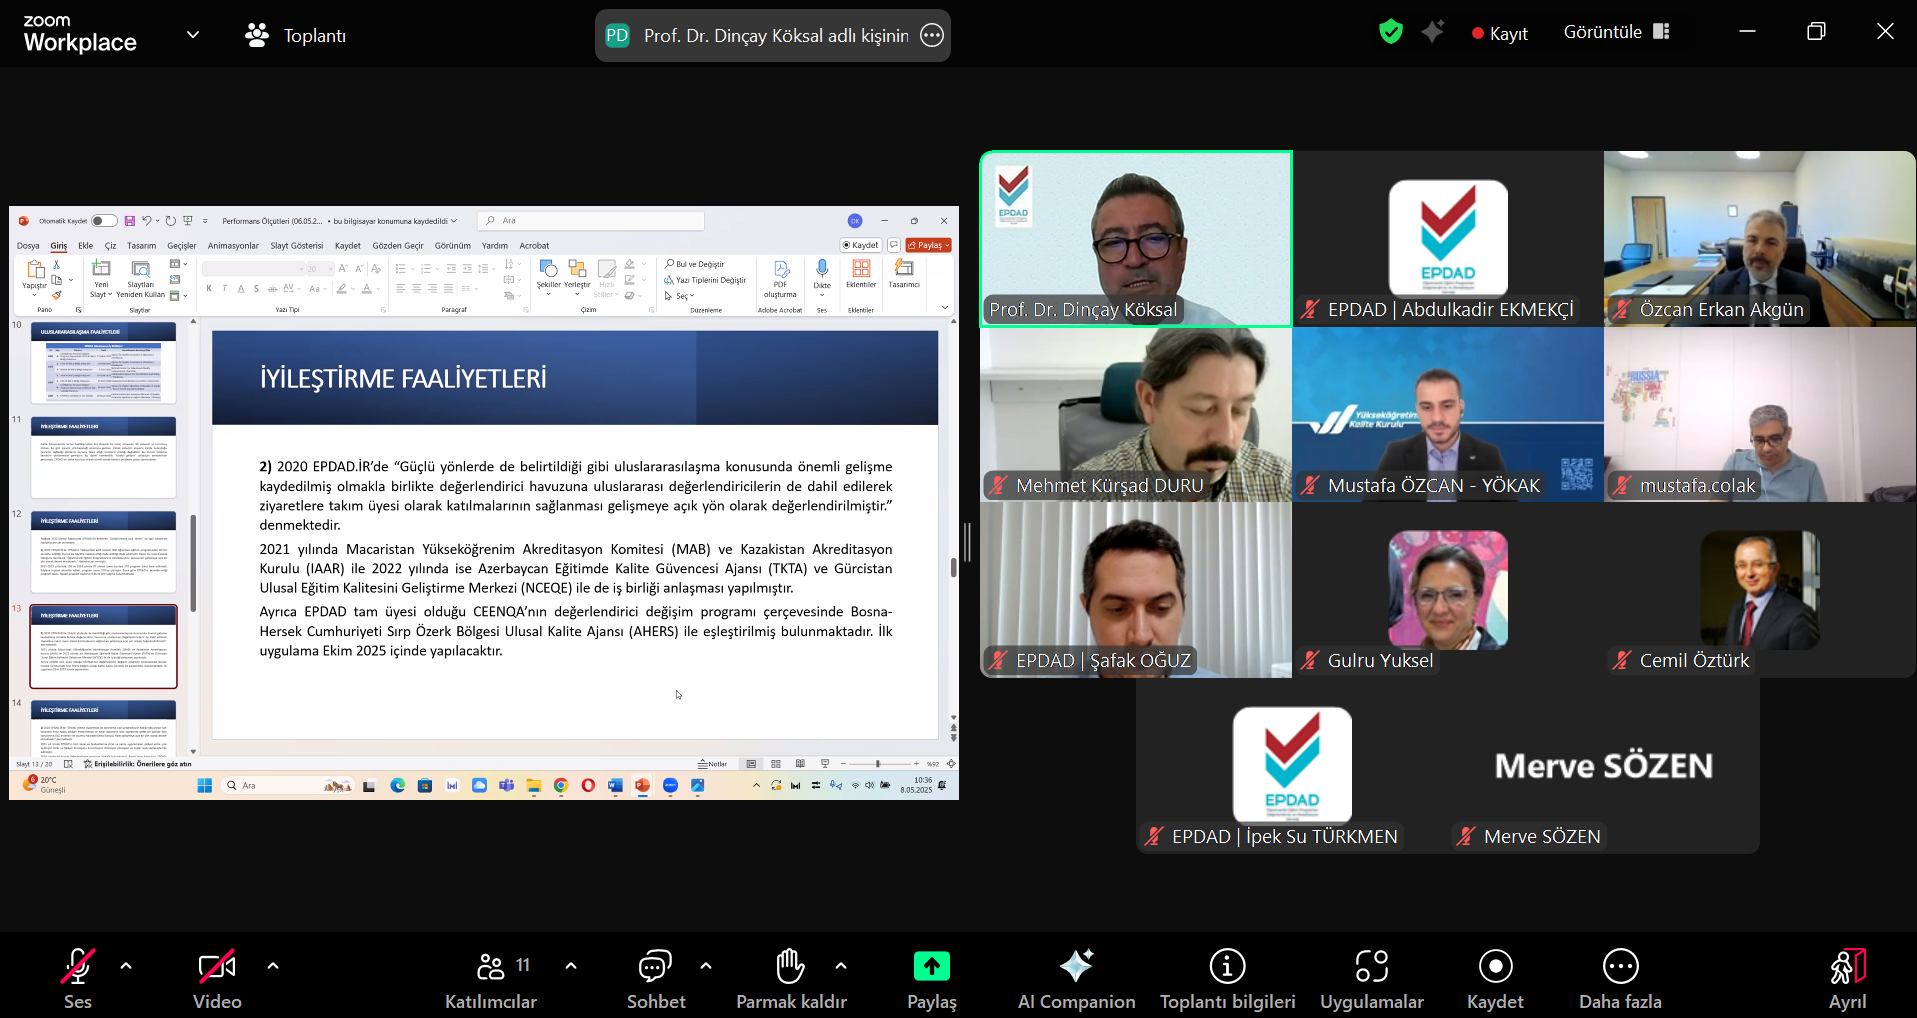Open the Daha fazla options
The height and width of the screenshot is (1018, 1917).
1620,967
